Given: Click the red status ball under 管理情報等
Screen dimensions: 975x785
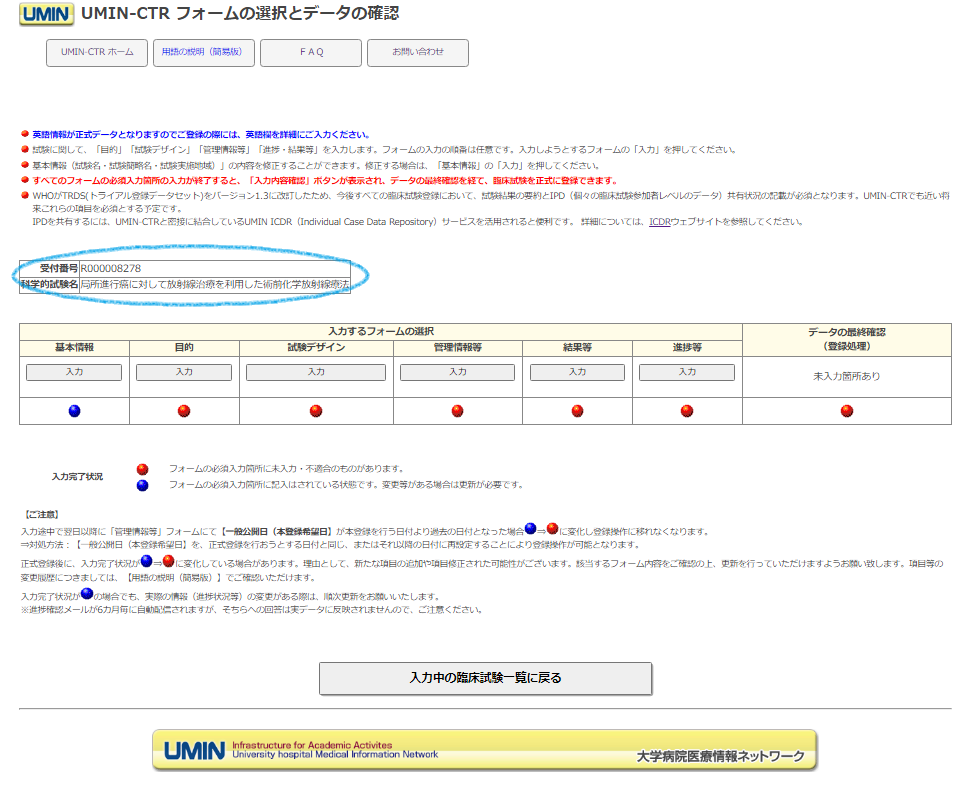Looking at the screenshot, I should (457, 411).
